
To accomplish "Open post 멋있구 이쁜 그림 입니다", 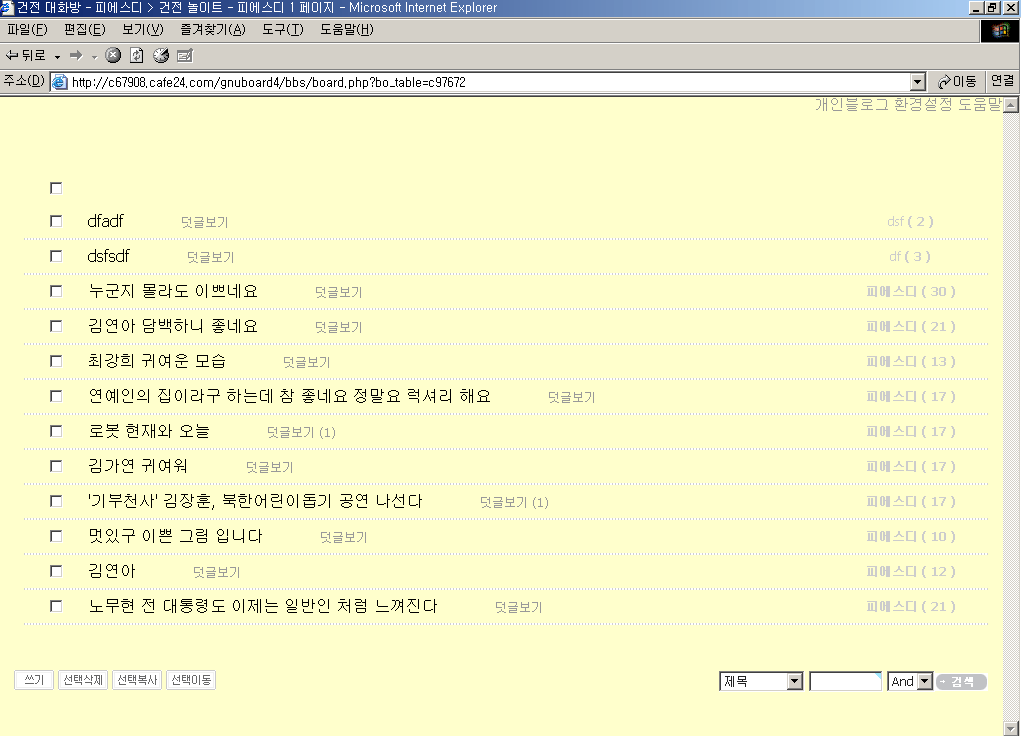I will [175, 536].
